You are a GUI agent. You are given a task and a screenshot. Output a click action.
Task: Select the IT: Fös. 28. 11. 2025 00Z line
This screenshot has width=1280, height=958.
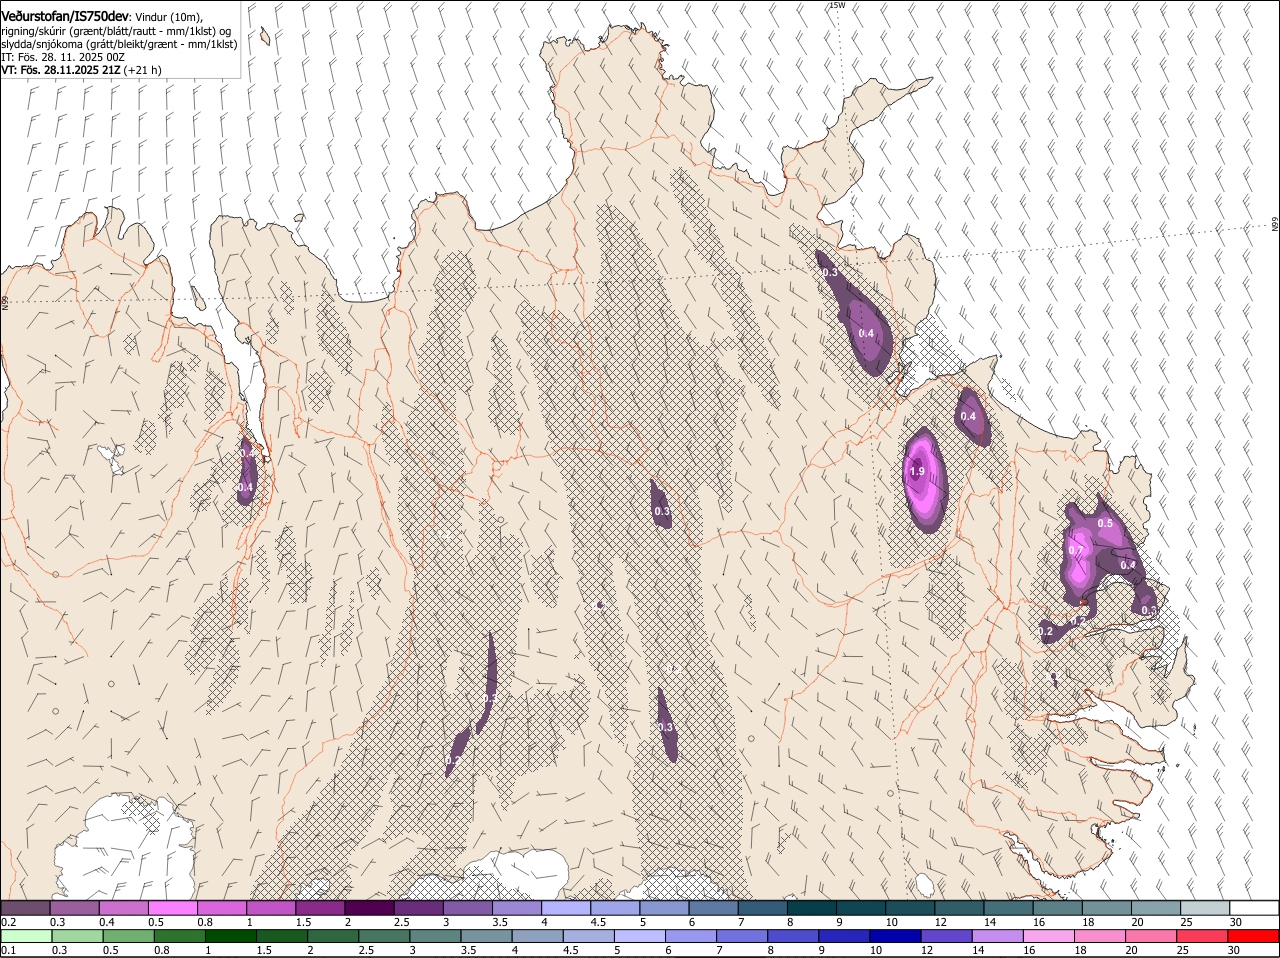[63, 57]
